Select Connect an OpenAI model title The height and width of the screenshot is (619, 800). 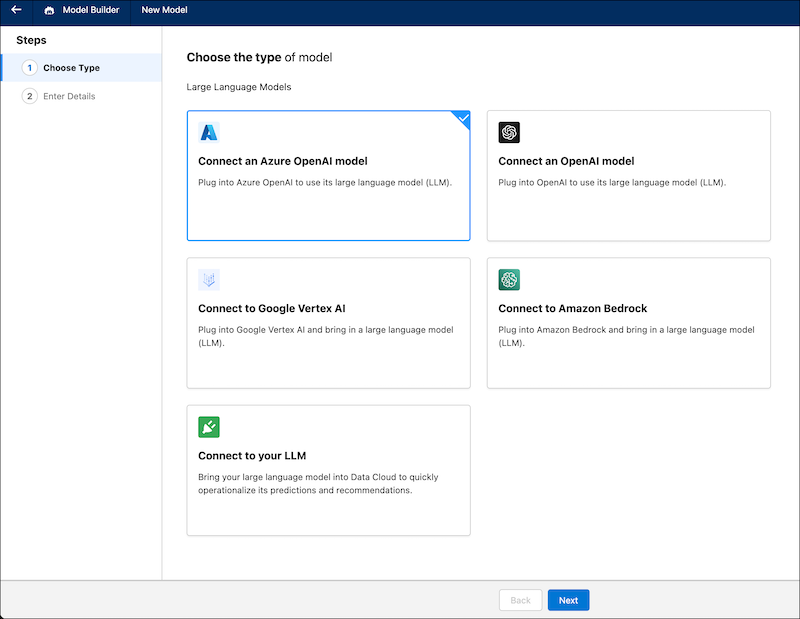tap(566, 161)
